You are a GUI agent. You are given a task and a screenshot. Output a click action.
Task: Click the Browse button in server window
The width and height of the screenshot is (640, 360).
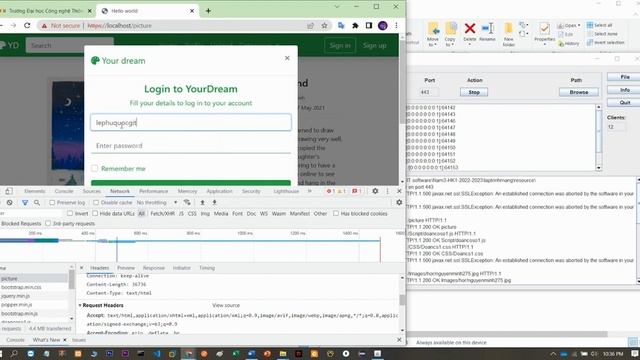pos(579,92)
